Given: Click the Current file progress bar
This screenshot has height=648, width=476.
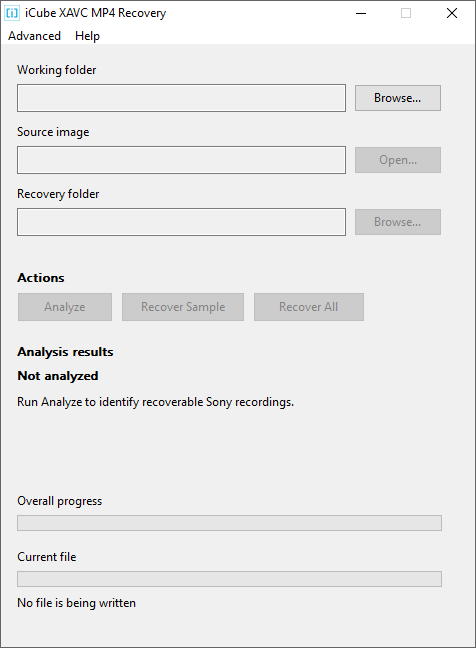Looking at the screenshot, I should pyautogui.click(x=229, y=579).
